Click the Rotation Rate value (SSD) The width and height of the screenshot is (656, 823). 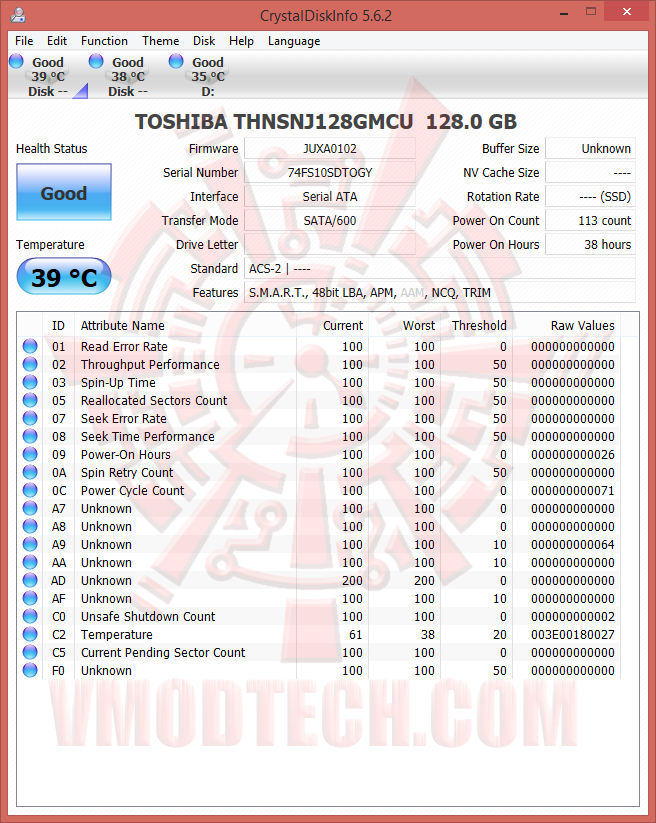click(590, 197)
